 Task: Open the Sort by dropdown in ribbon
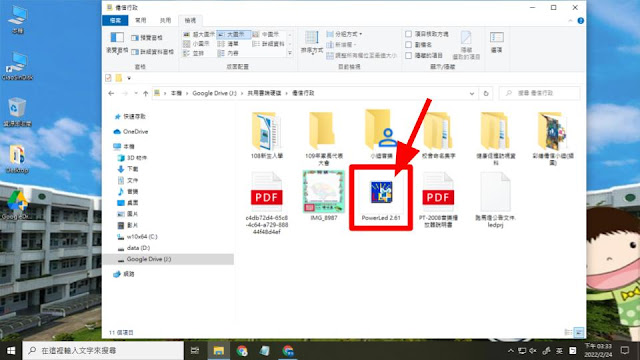tap(312, 42)
